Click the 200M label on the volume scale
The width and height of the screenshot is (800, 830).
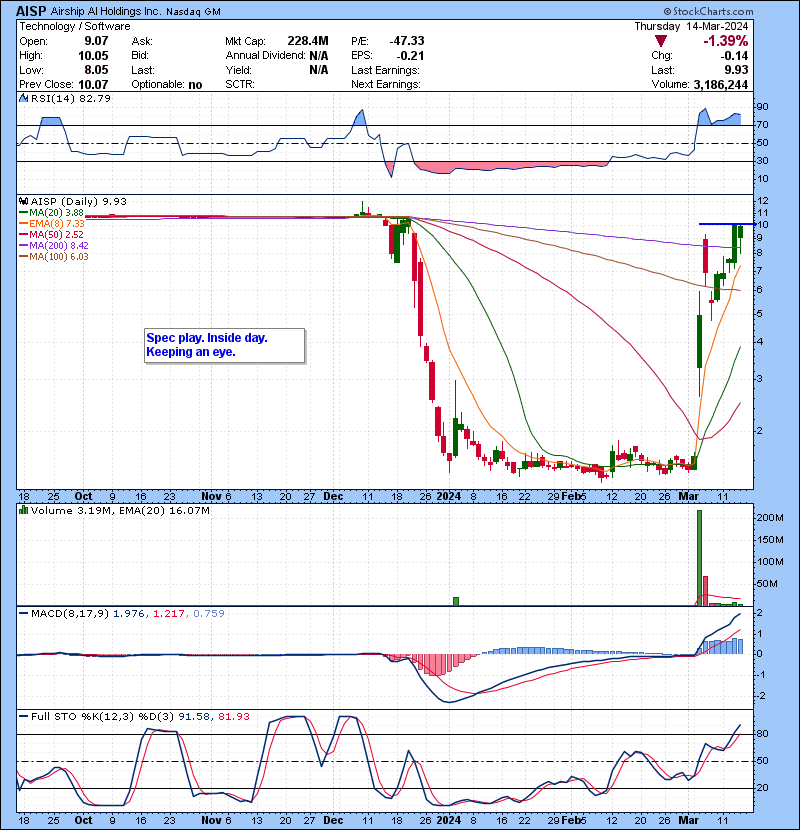click(770, 518)
